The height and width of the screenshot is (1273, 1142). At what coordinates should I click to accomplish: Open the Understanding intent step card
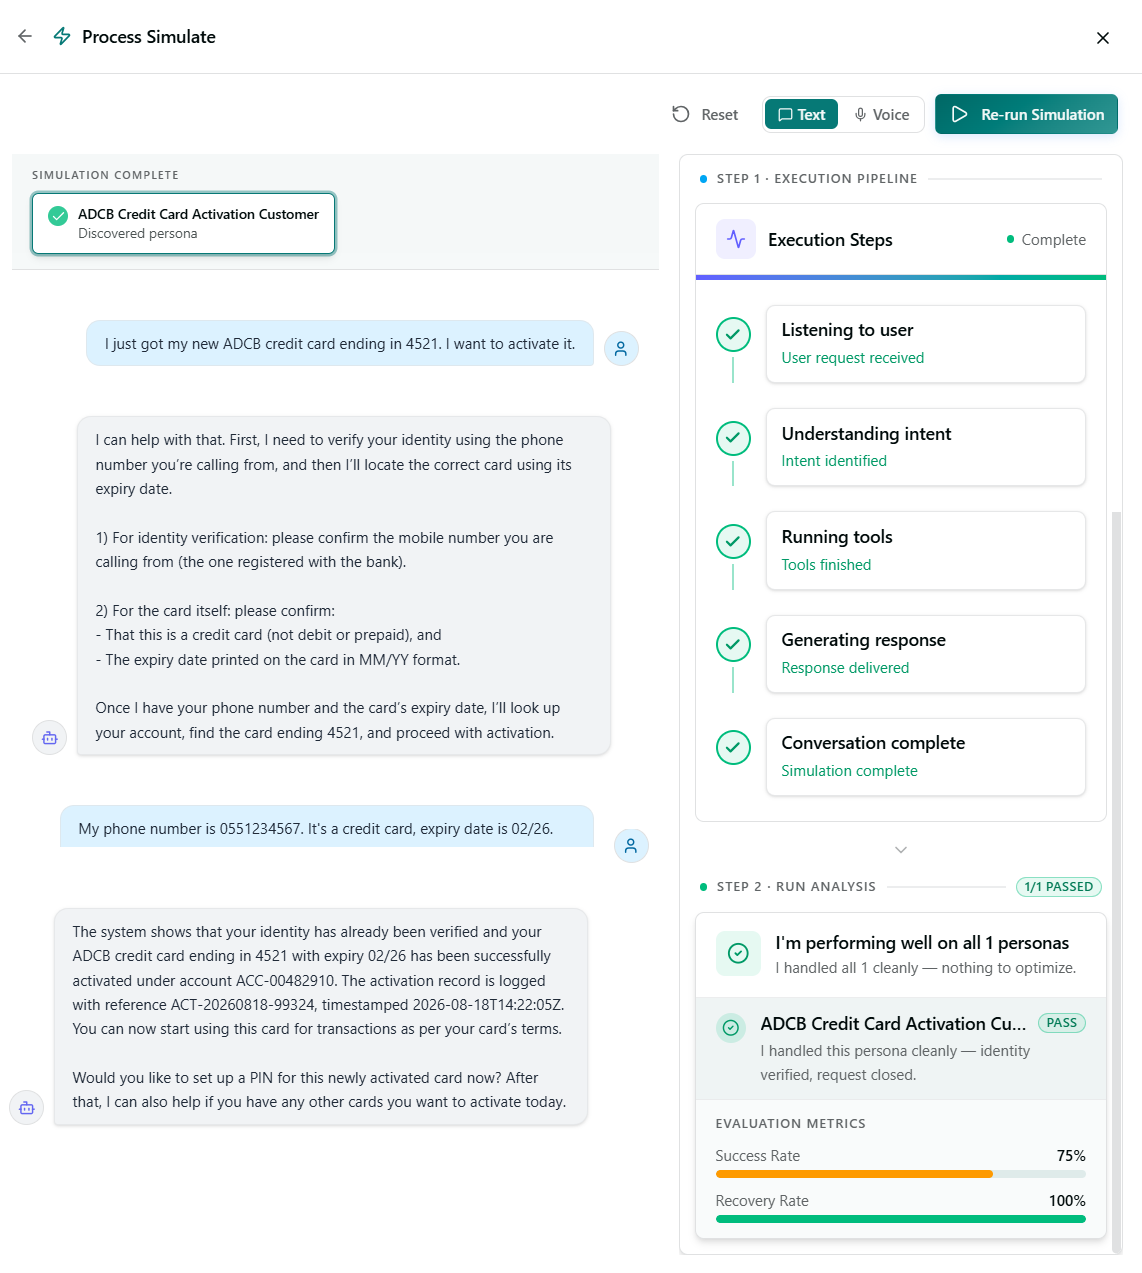coord(926,447)
